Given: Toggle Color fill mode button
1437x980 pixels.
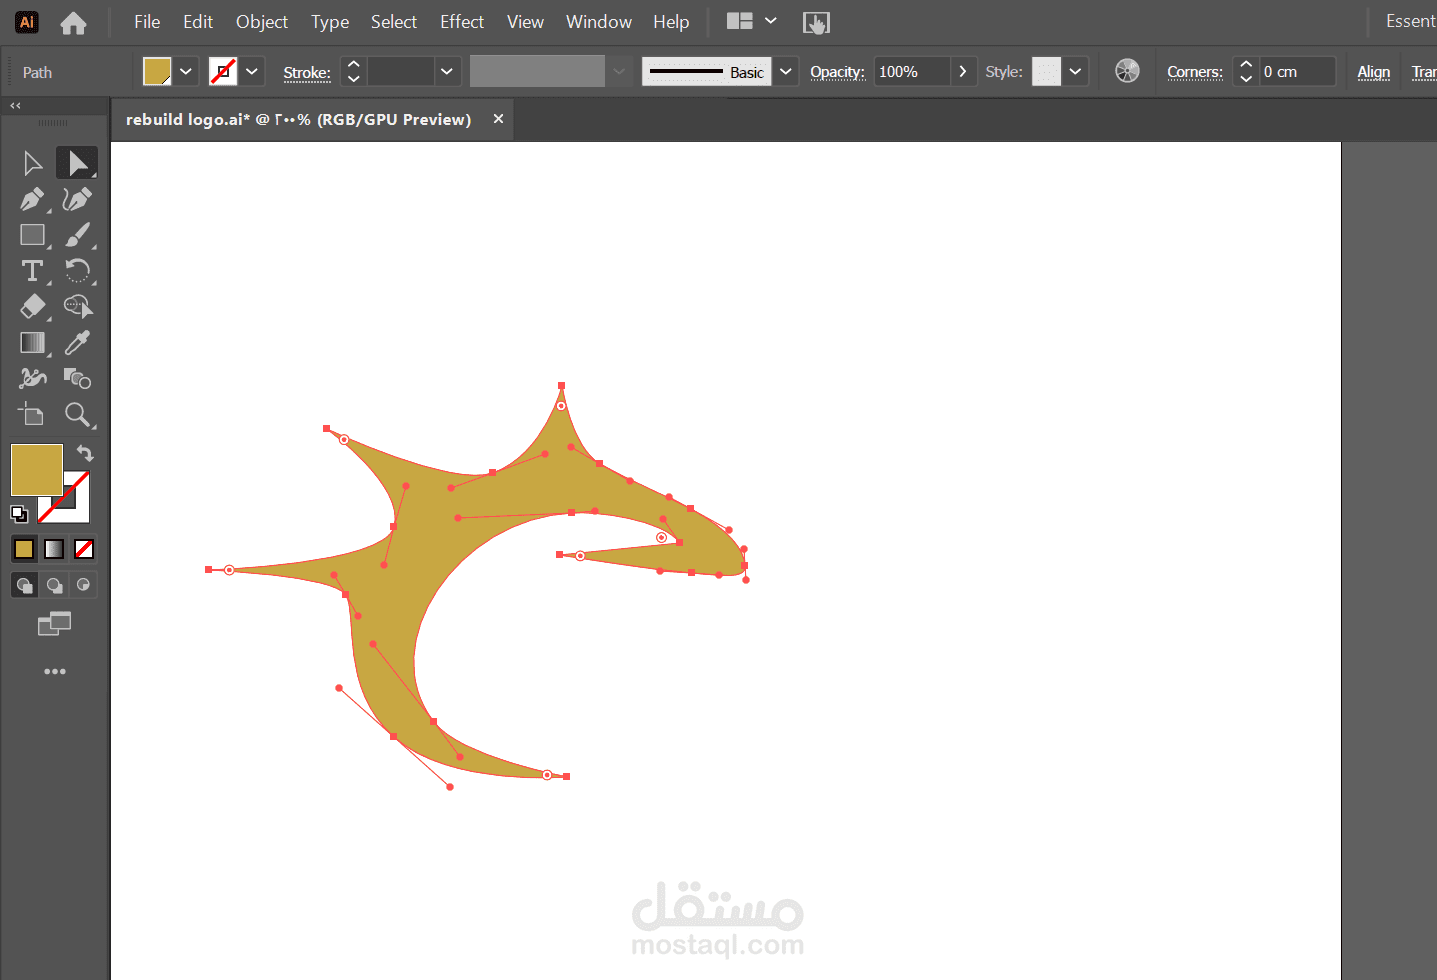Looking at the screenshot, I should [24, 549].
